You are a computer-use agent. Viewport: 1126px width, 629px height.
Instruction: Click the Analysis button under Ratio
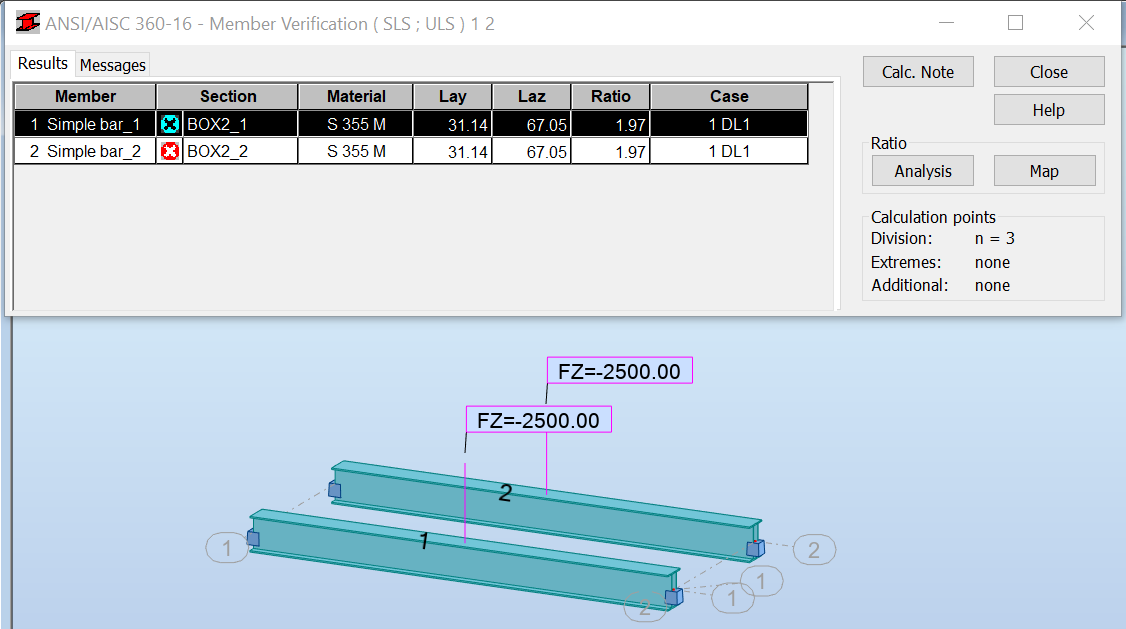[922, 170]
